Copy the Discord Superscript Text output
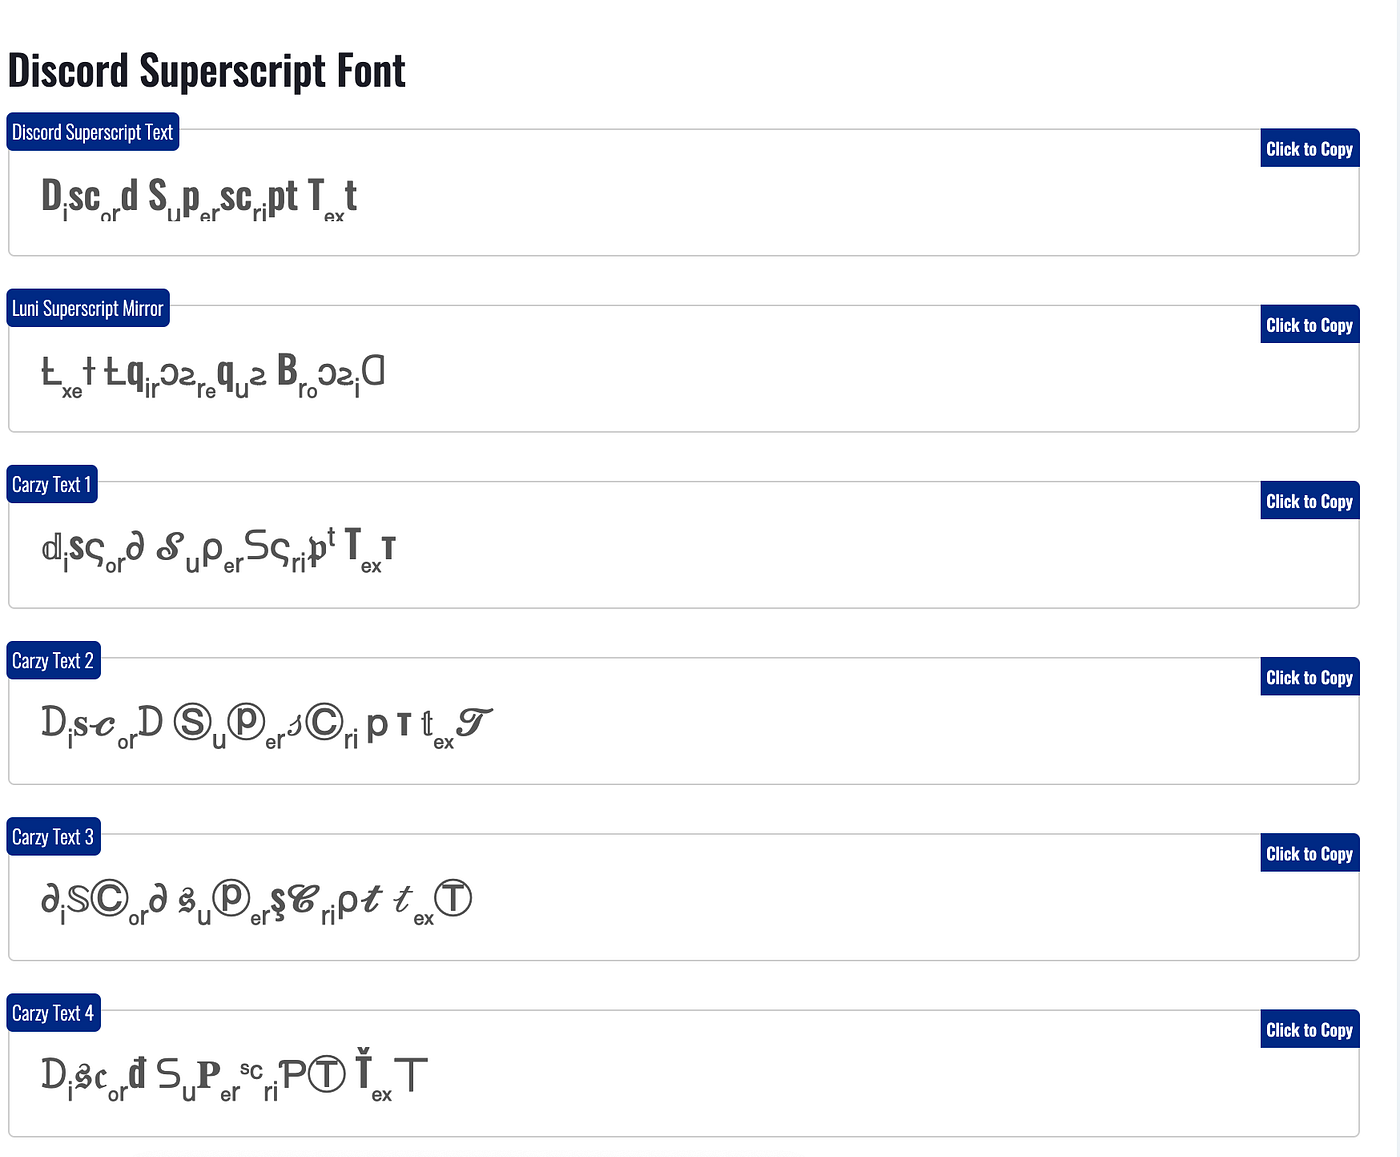 point(1309,148)
